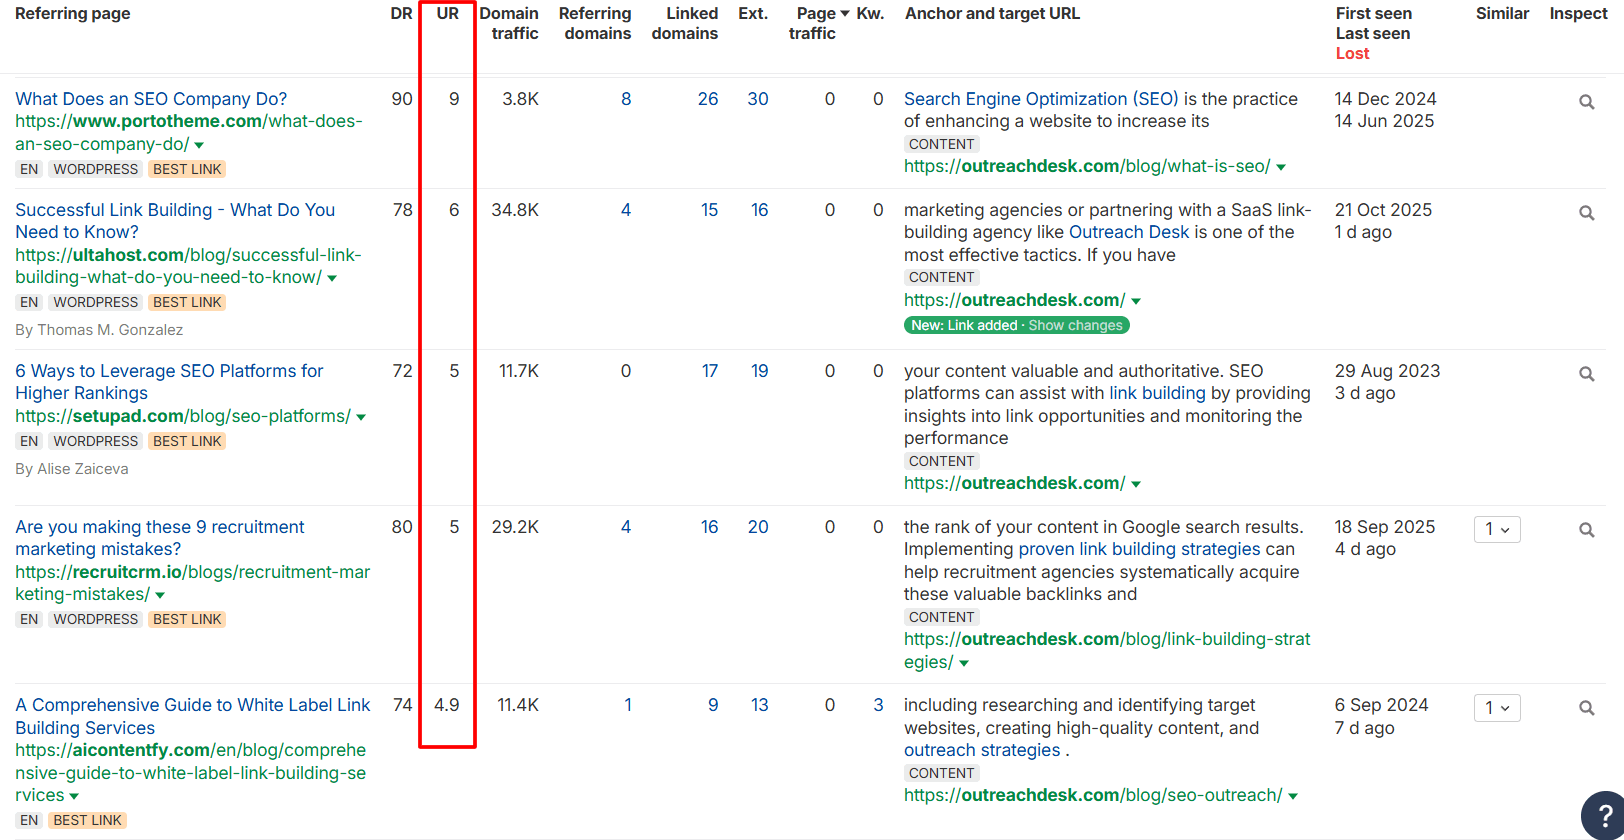This screenshot has width=1624, height=840.
Task: Filter by Lost header label
Action: [1352, 53]
